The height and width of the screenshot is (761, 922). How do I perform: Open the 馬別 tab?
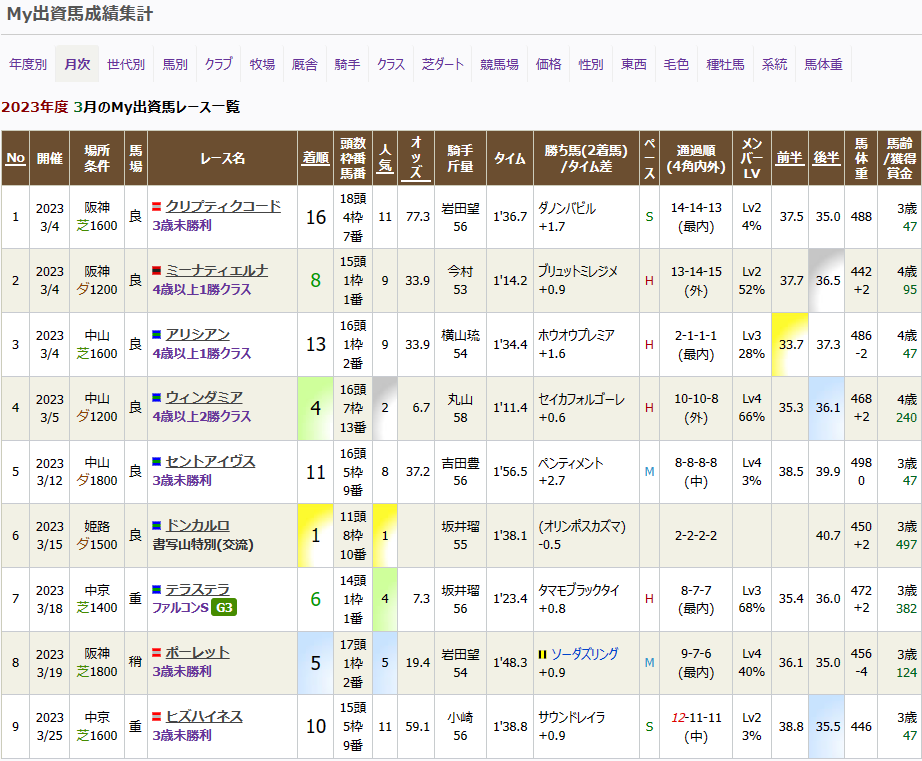(x=175, y=64)
